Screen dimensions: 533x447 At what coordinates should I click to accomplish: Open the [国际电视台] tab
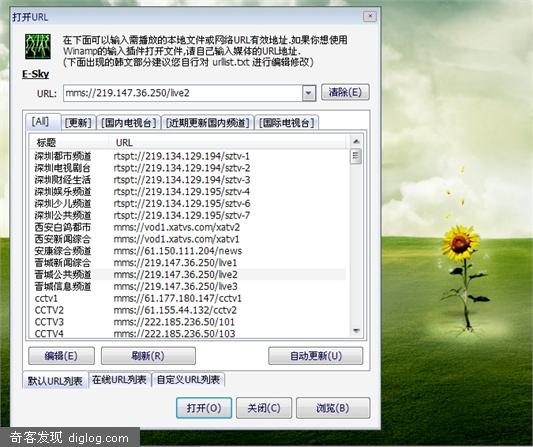(286, 123)
